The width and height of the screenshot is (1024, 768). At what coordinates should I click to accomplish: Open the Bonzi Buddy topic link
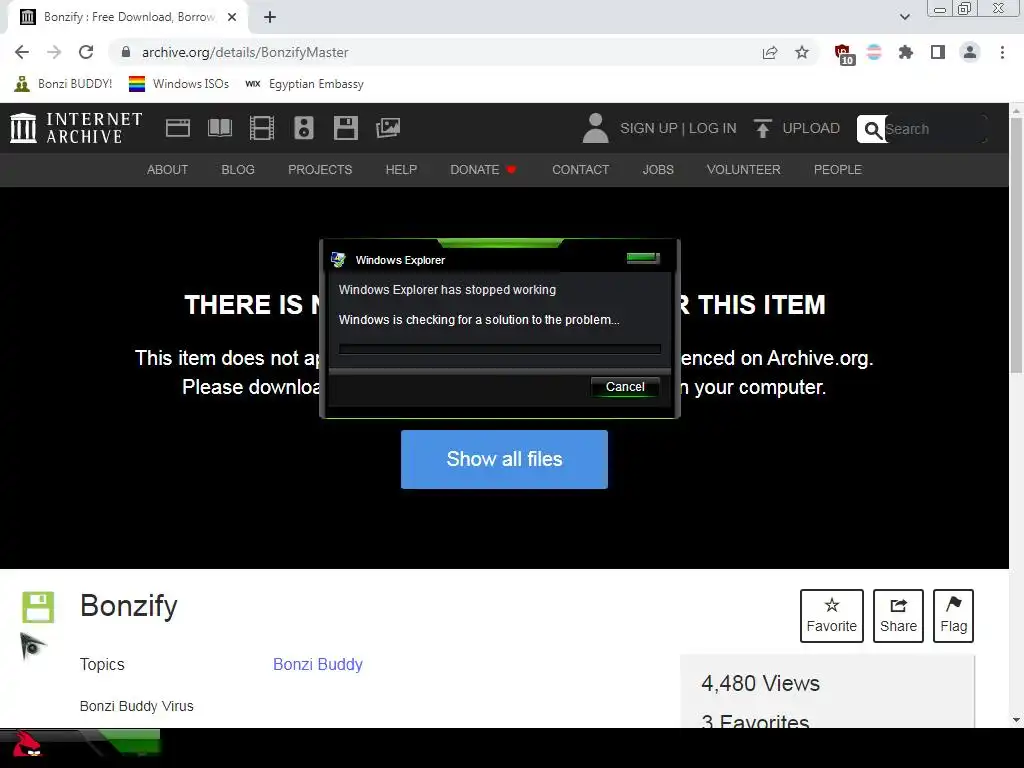[317, 664]
